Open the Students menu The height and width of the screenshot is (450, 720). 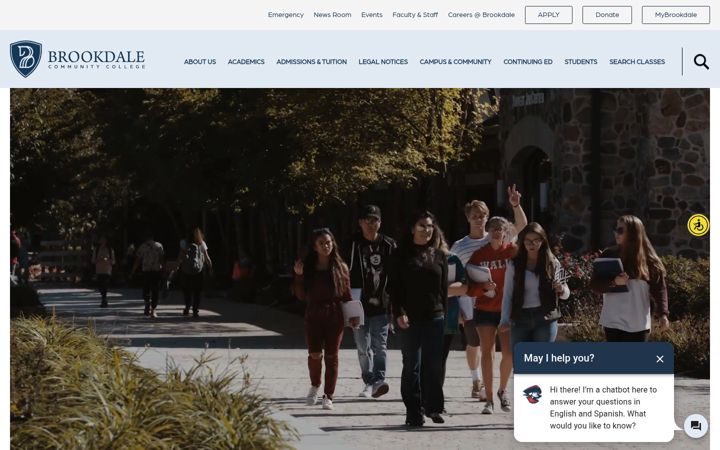[x=580, y=62]
